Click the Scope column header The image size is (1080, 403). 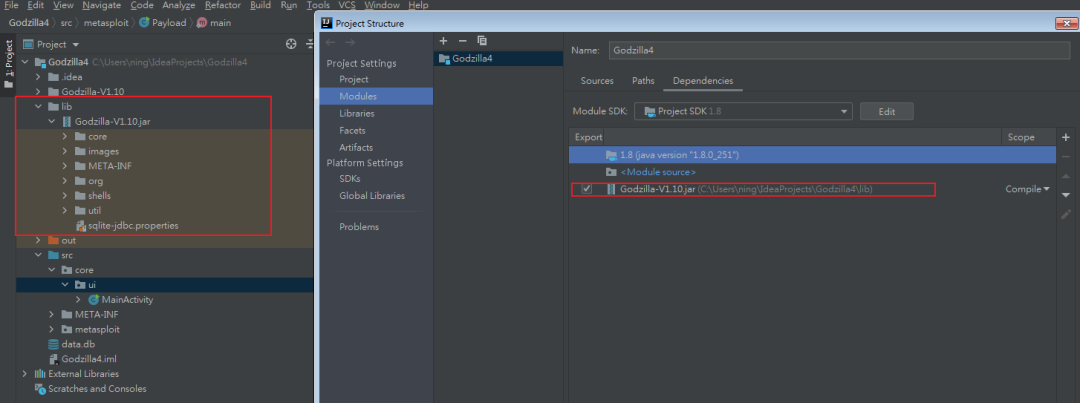coord(1020,137)
